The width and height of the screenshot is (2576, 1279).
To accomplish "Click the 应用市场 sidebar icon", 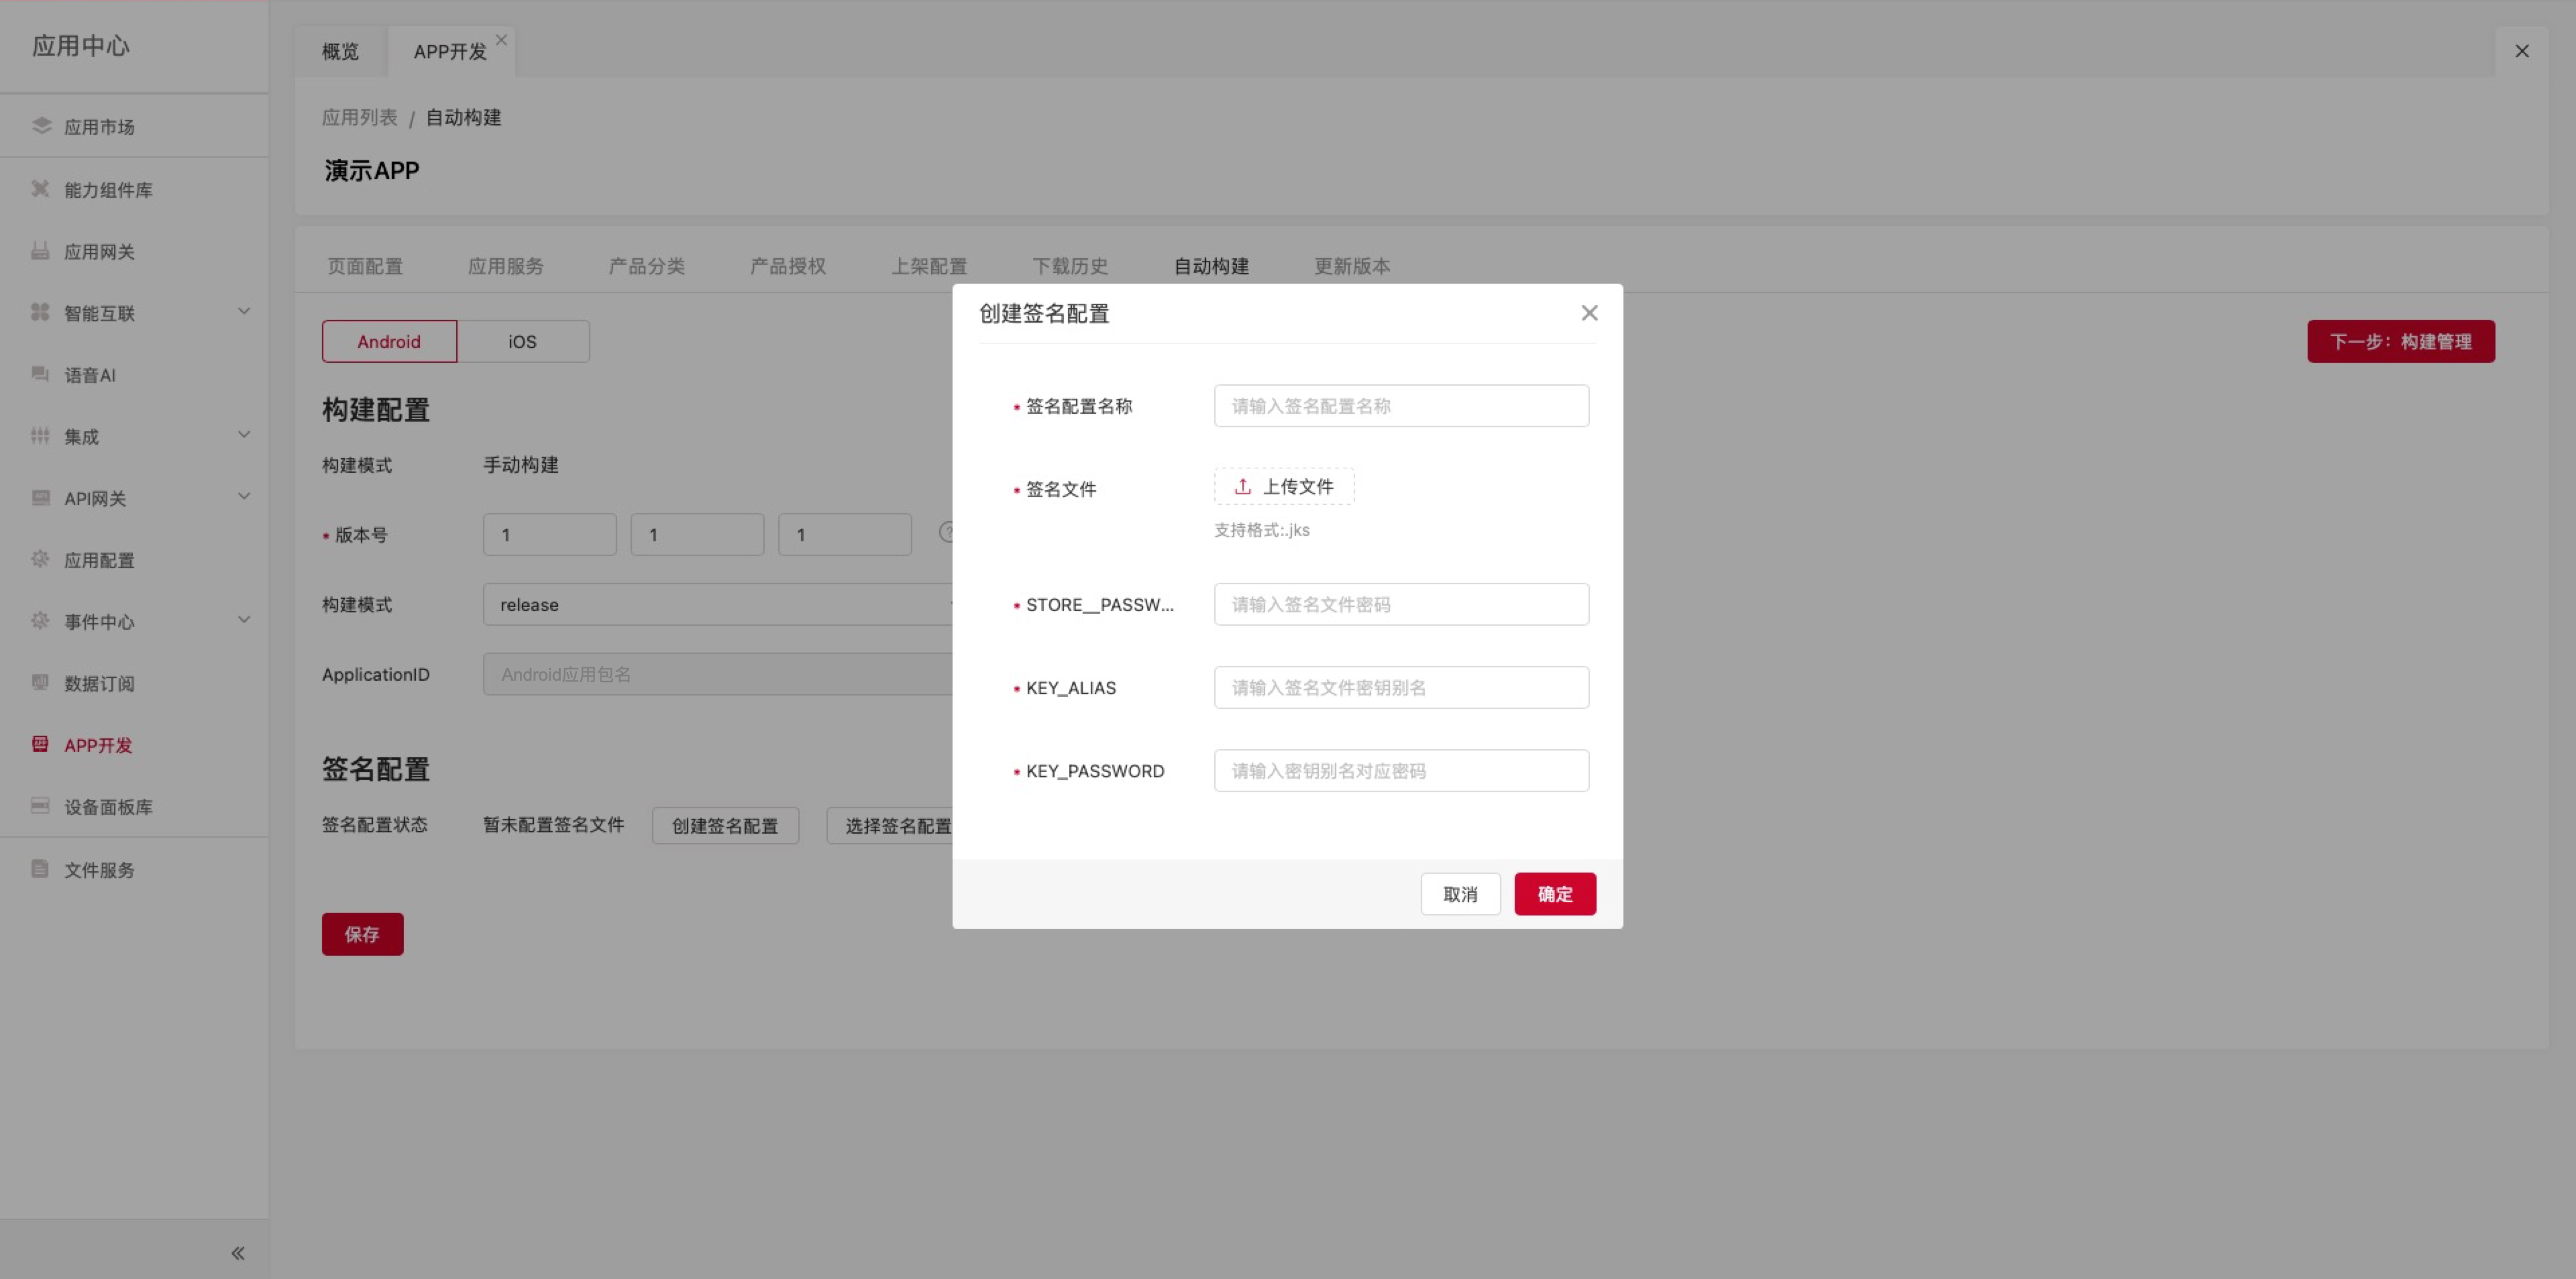I will [x=41, y=126].
